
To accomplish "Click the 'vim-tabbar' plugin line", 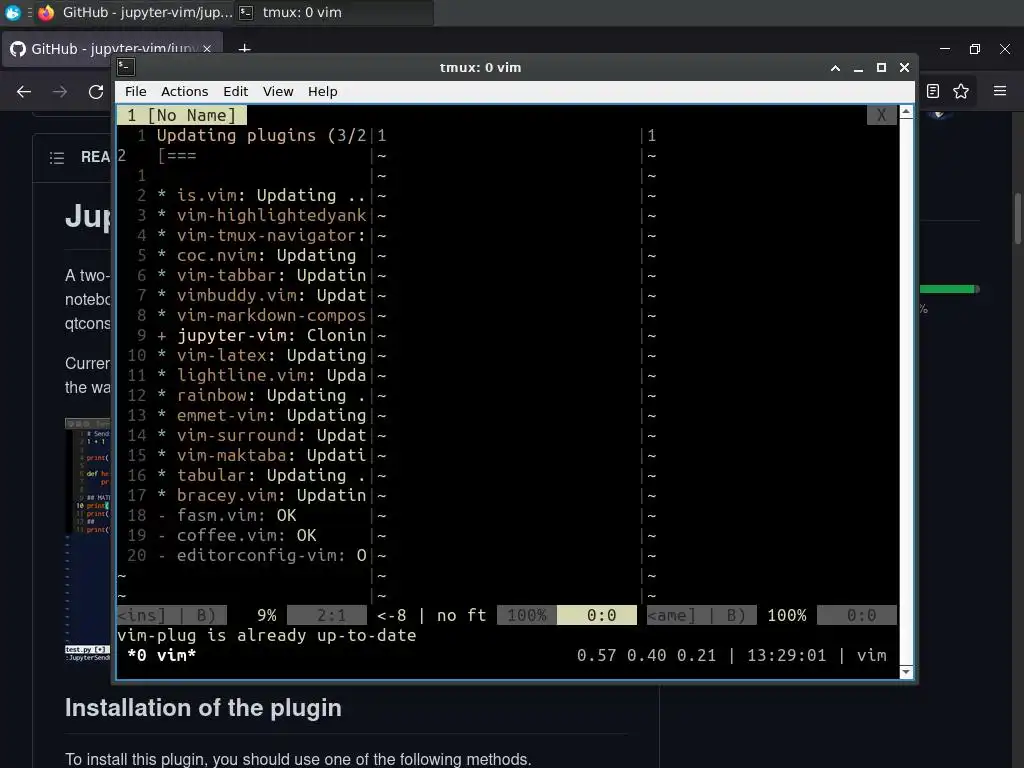I will [x=261, y=276].
